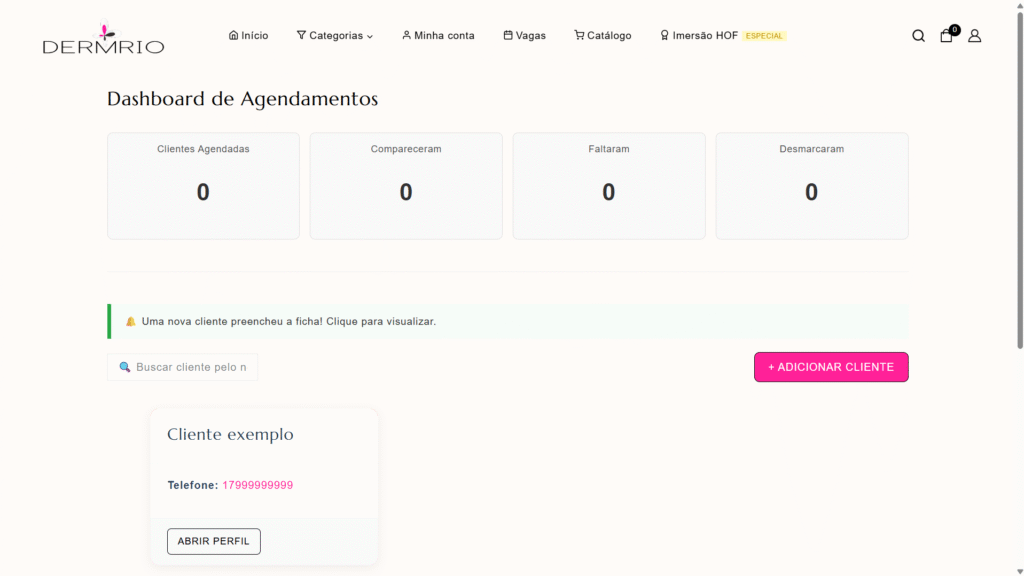This screenshot has width=1024, height=576.
Task: Open the Imersão HOF menu link
Action: tap(699, 35)
